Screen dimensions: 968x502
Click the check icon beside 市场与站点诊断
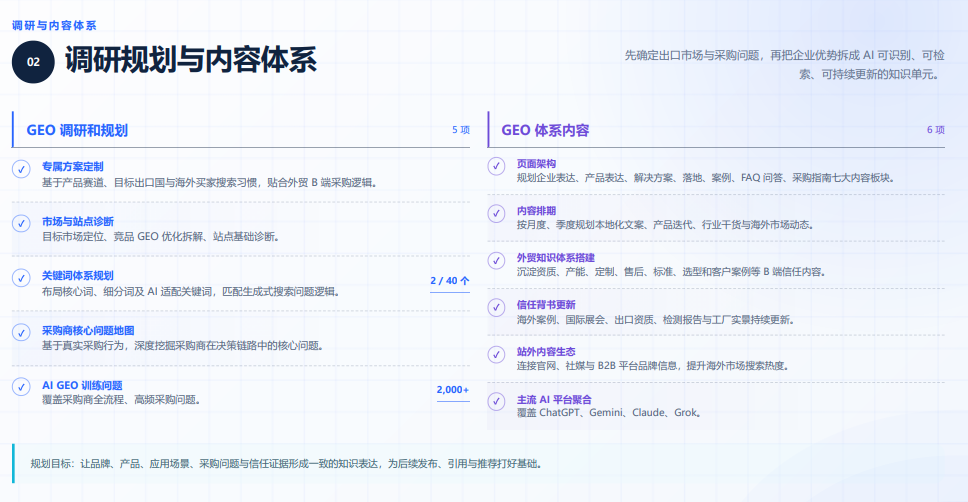pyautogui.click(x=22, y=223)
